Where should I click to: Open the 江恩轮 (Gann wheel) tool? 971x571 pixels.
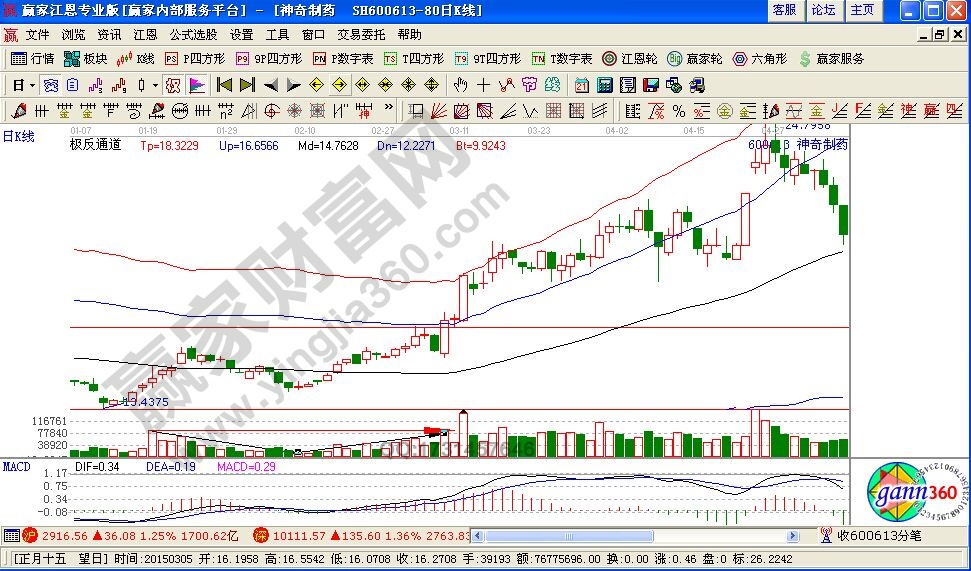pos(629,59)
